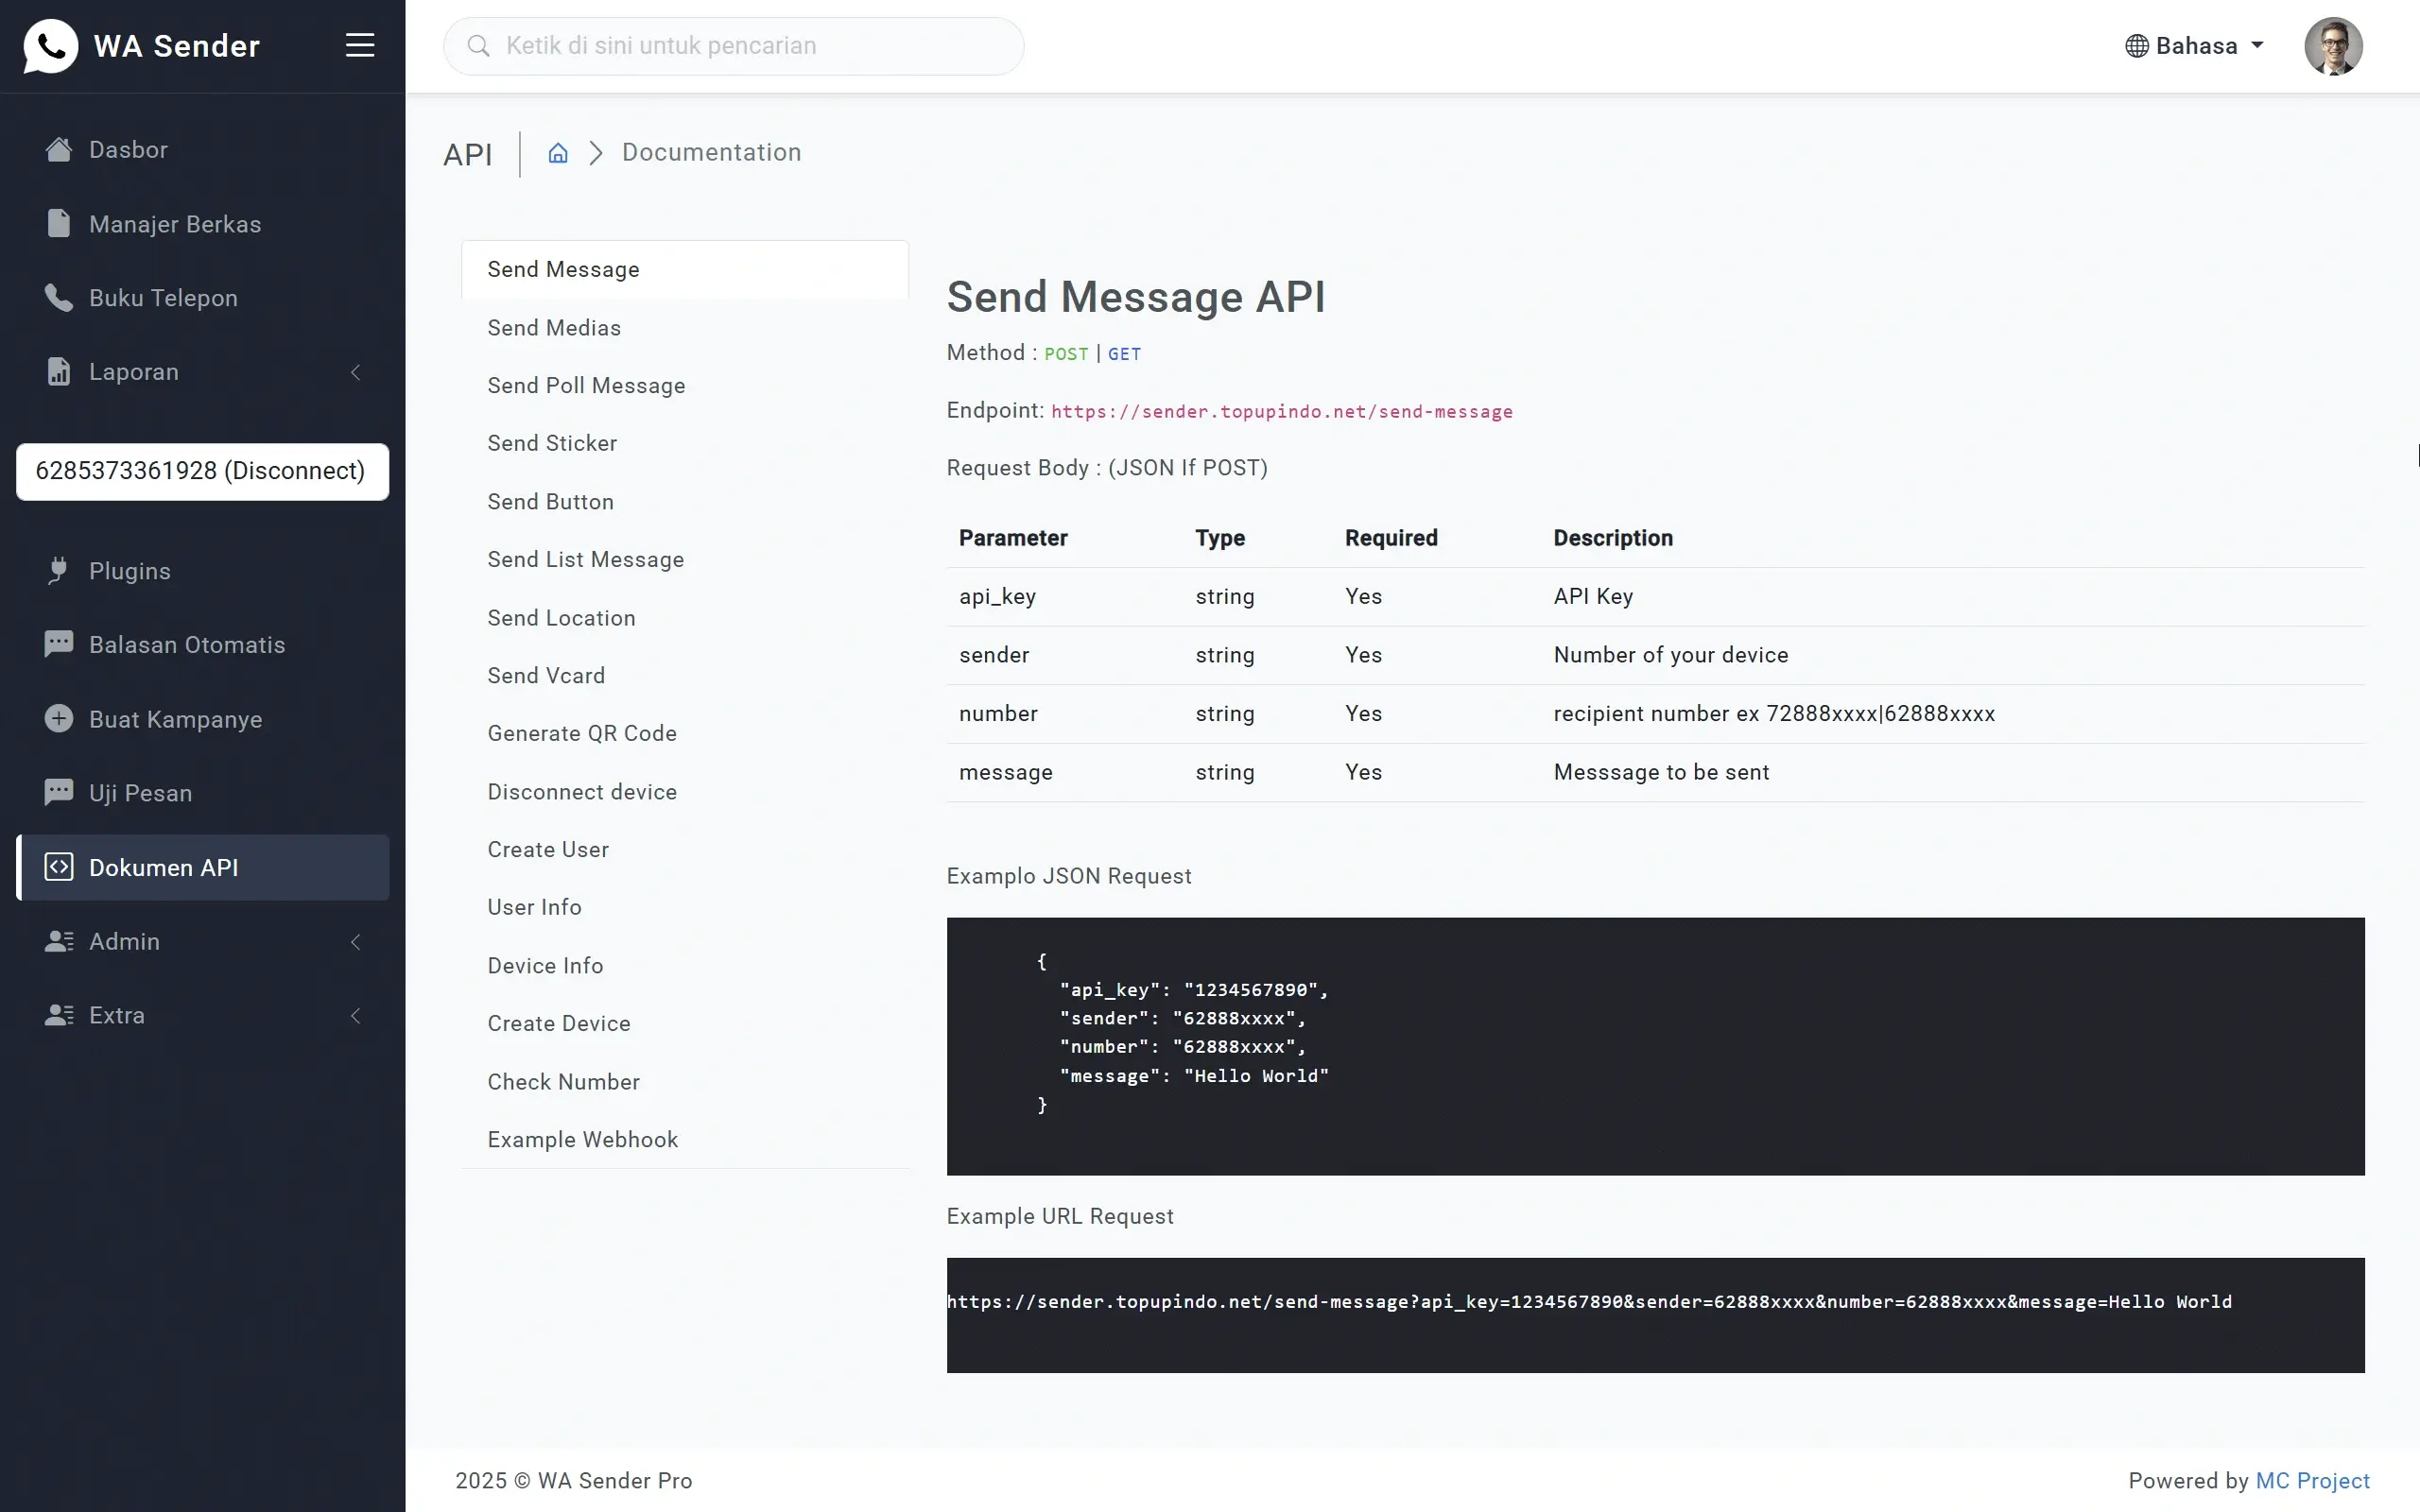Click the Manajer Berkas file icon
2420x1512 pixels.
point(57,223)
